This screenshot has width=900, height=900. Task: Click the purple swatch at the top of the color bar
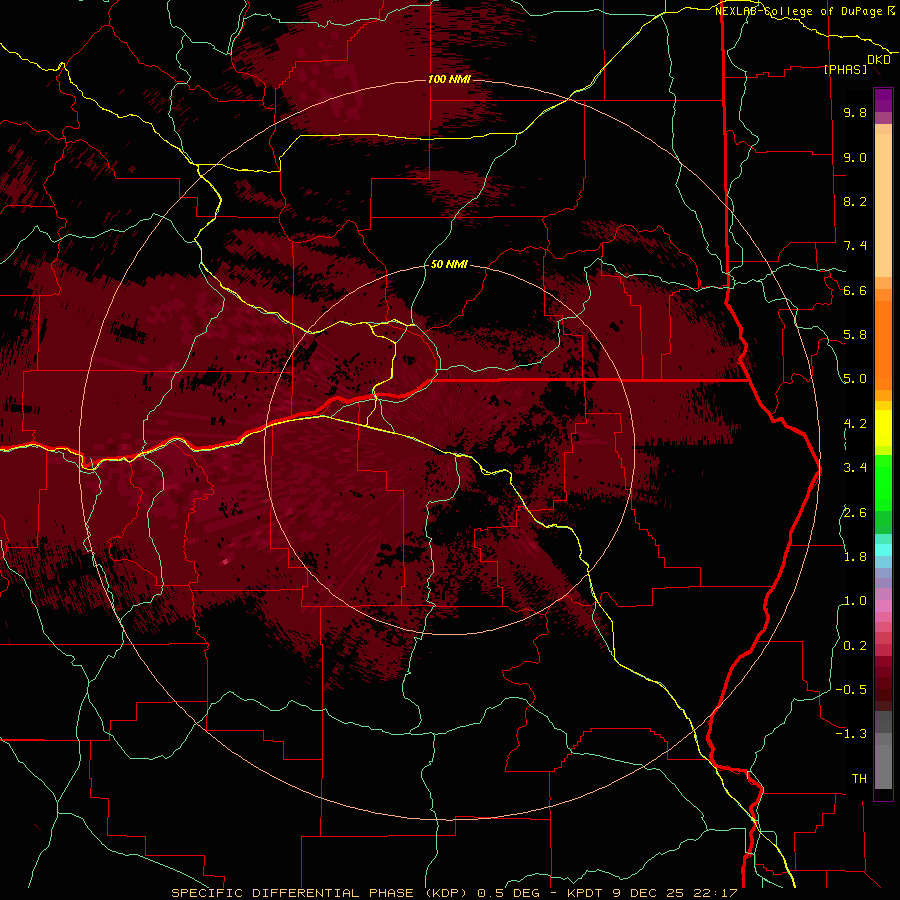tap(883, 100)
